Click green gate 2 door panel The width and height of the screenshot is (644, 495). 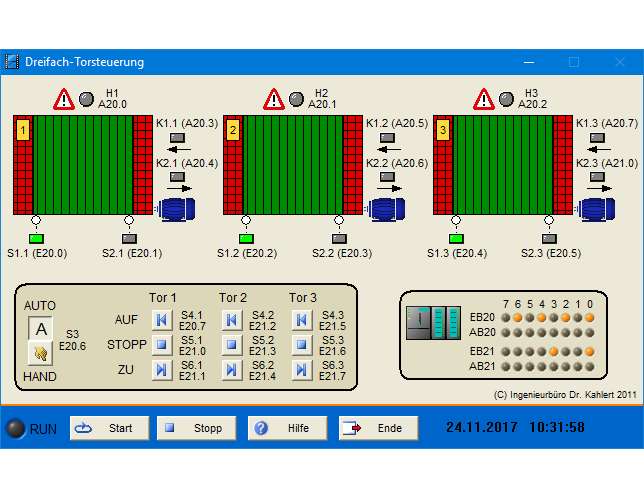294,165
